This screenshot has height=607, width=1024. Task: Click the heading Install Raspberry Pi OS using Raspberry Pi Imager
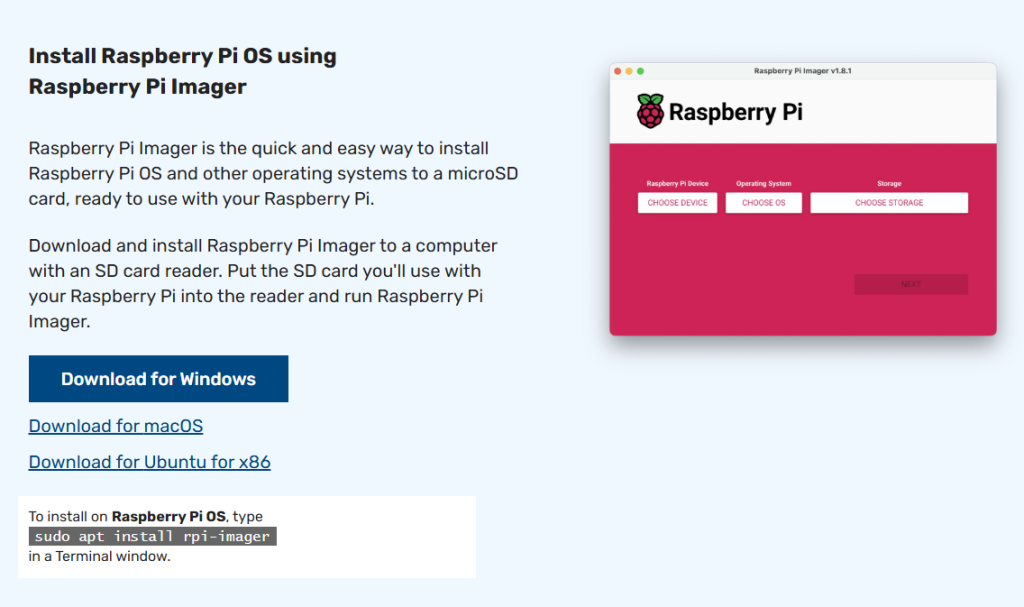tap(182, 71)
